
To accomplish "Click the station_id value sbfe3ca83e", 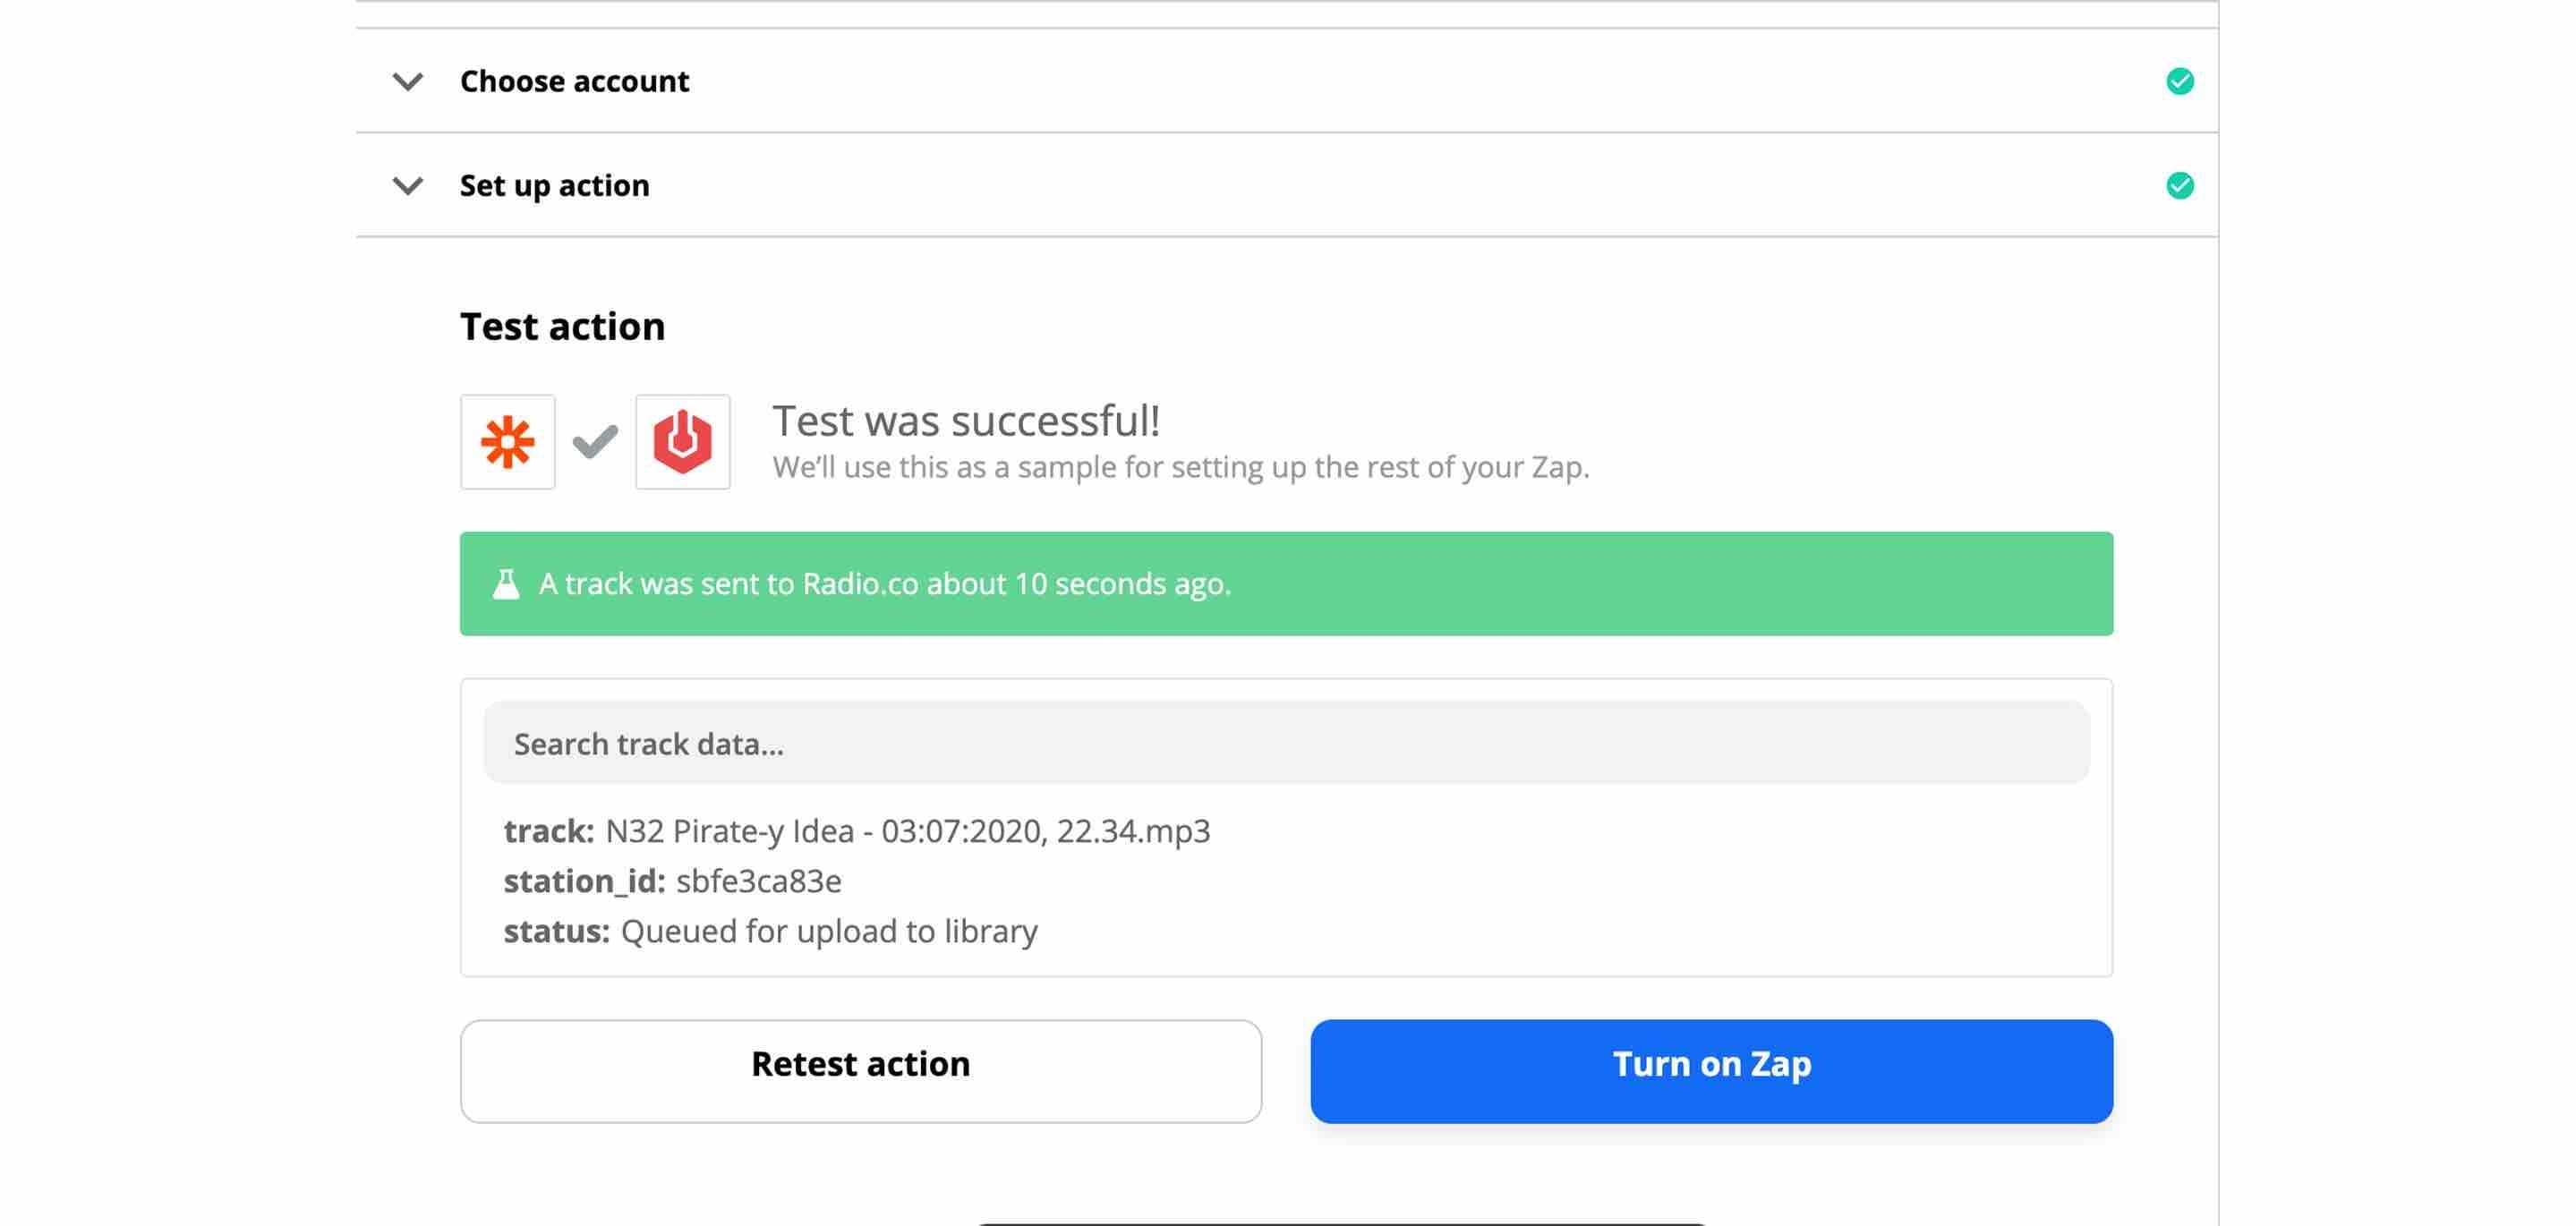I will point(758,881).
